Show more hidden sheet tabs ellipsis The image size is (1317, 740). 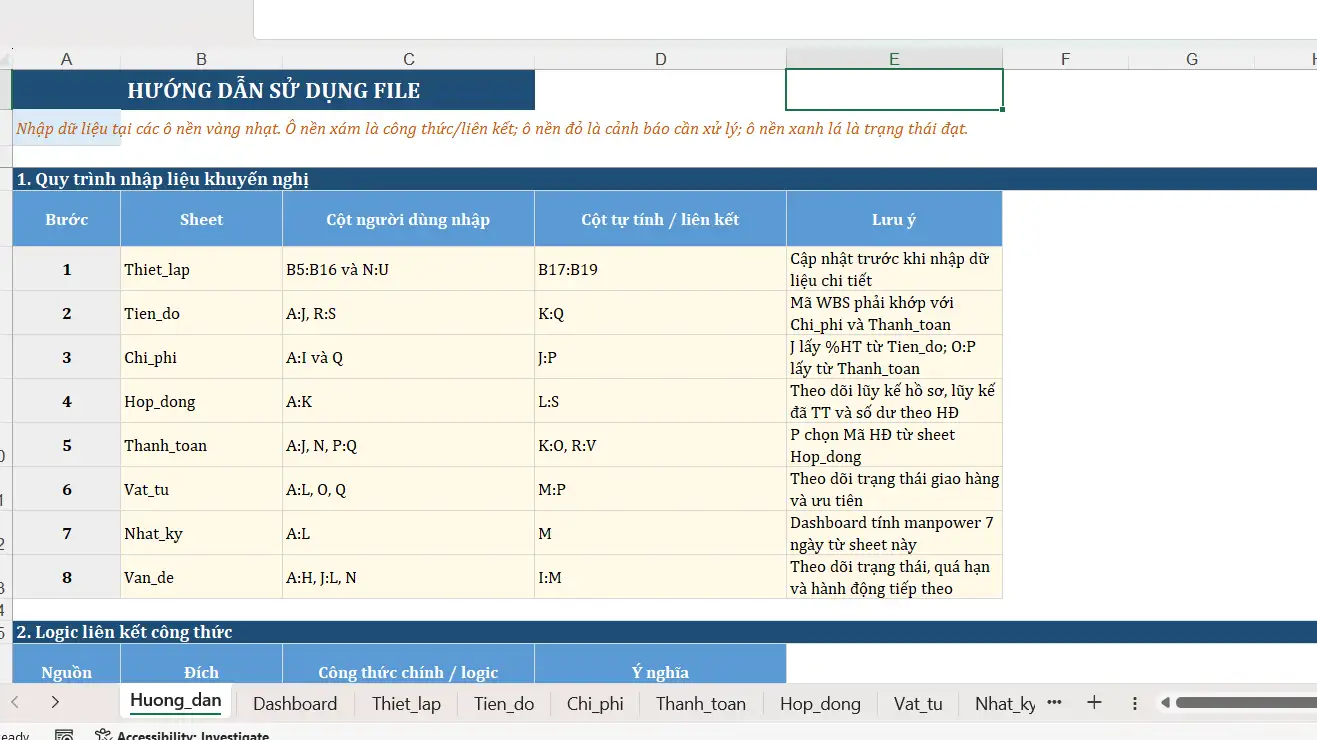pyautogui.click(x=1054, y=703)
